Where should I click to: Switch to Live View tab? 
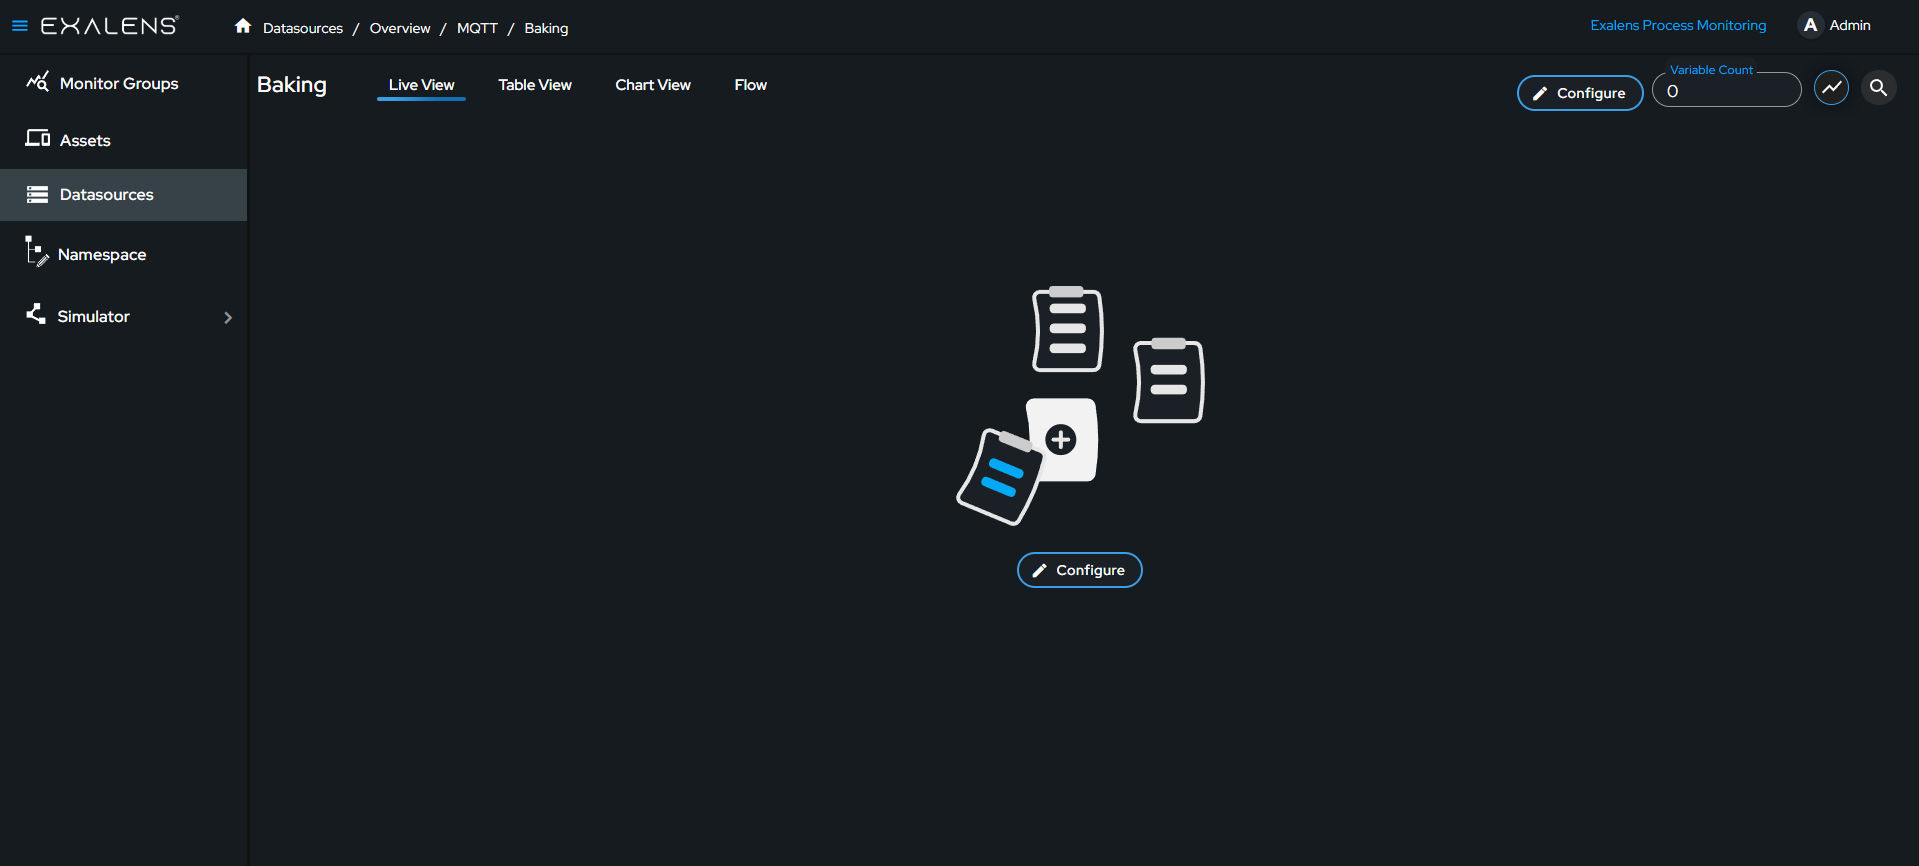[421, 85]
